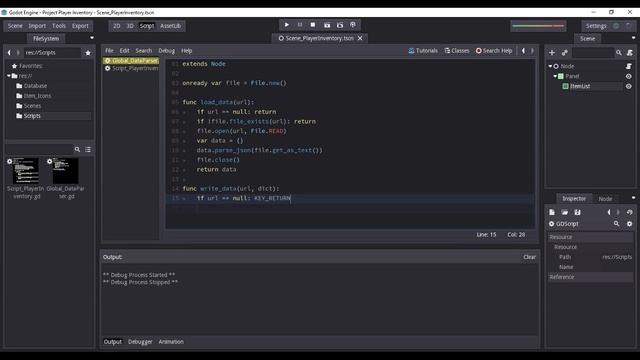This screenshot has width=640, height=360.
Task: Open Scene dock position dropdown
Action: [633, 38]
